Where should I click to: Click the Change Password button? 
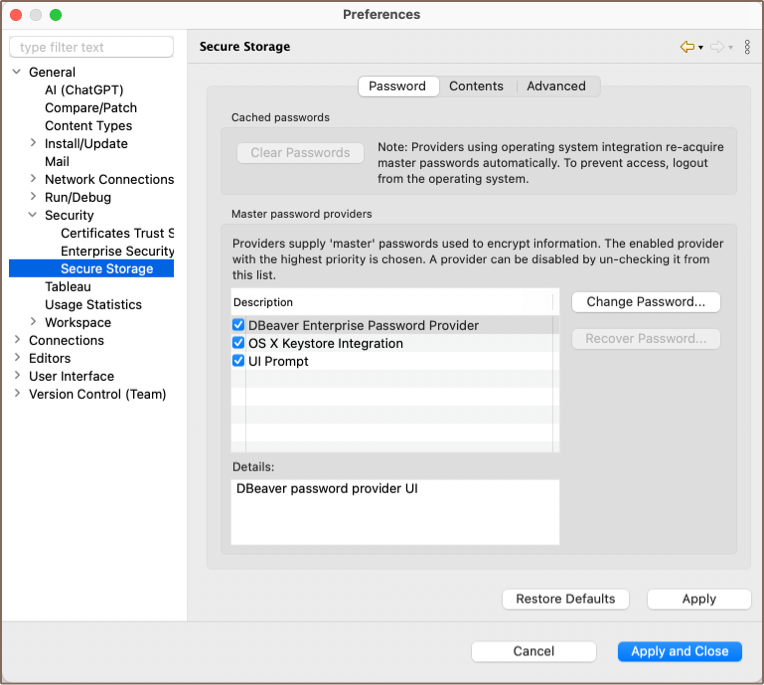pos(646,302)
